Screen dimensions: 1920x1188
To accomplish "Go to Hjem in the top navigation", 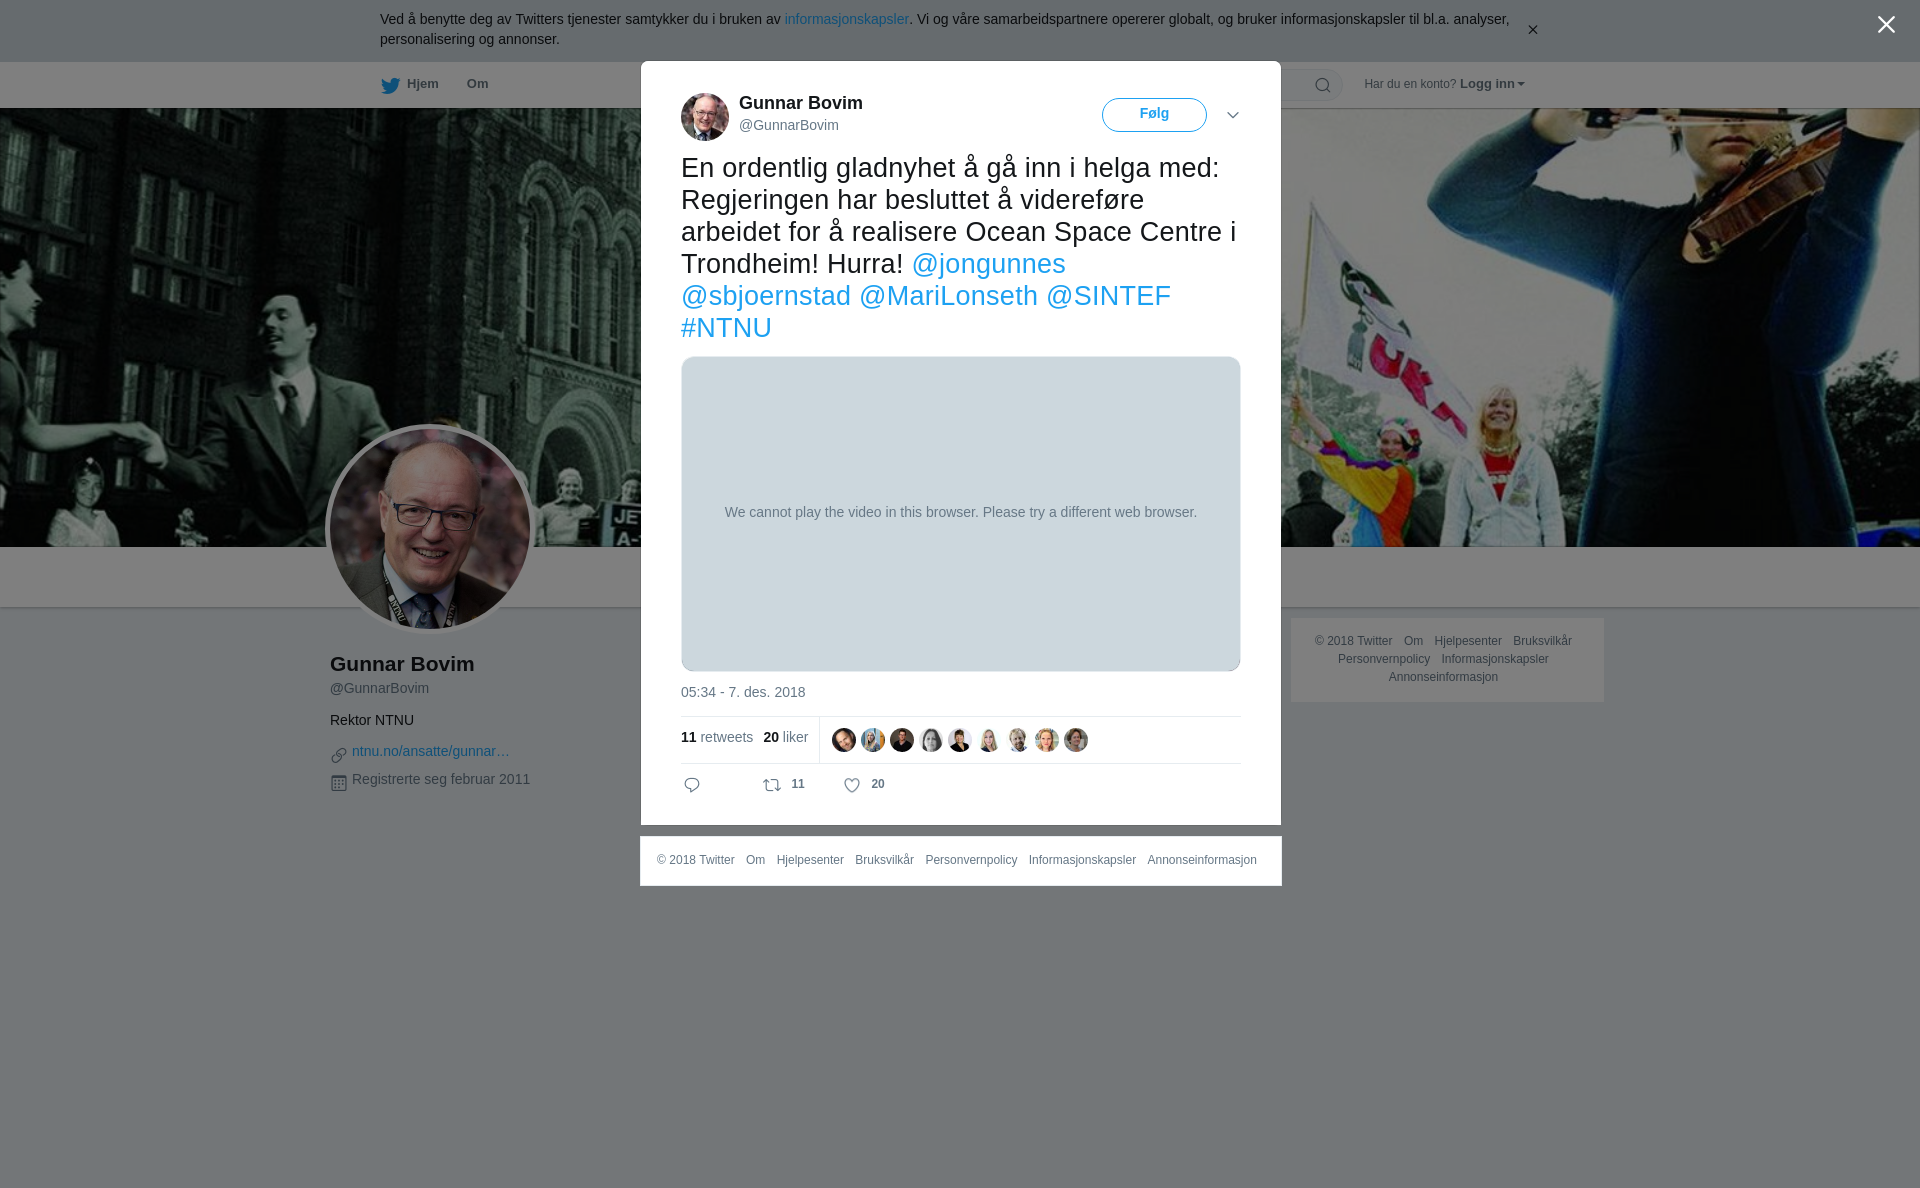I will tap(423, 84).
